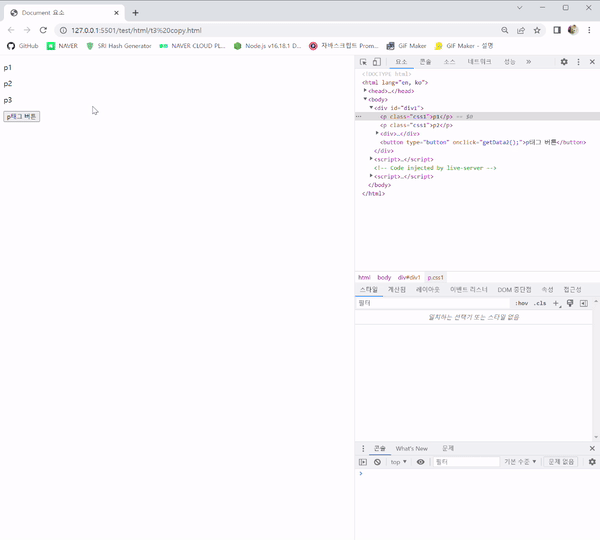Viewport: 600px width, 540px height.
Task: Toggle the rendering emulation brush icon in Styles
Action: click(570, 303)
